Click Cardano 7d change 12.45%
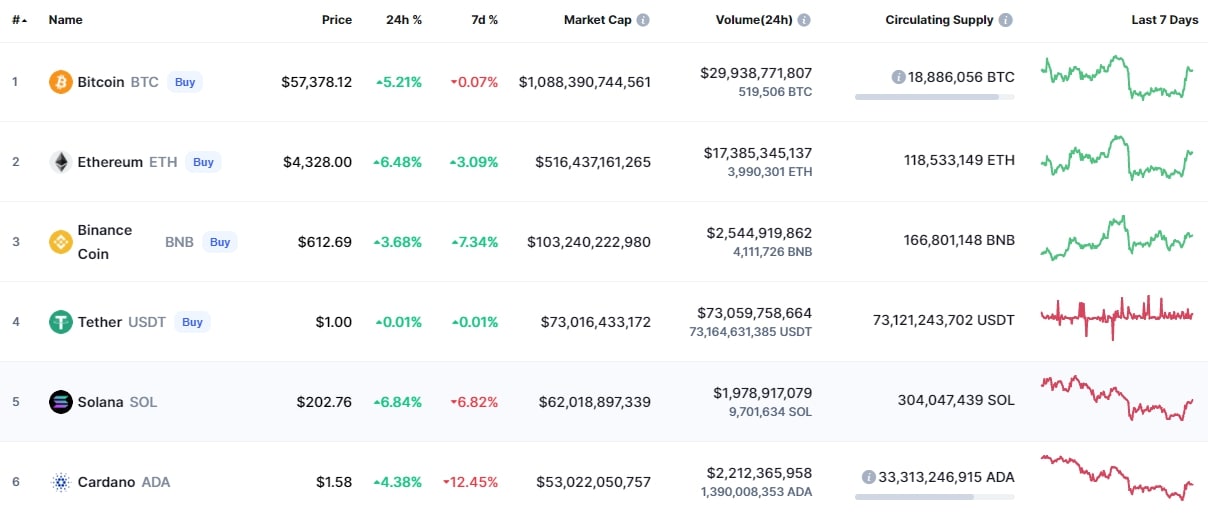This screenshot has height=515, width=1208. (470, 482)
